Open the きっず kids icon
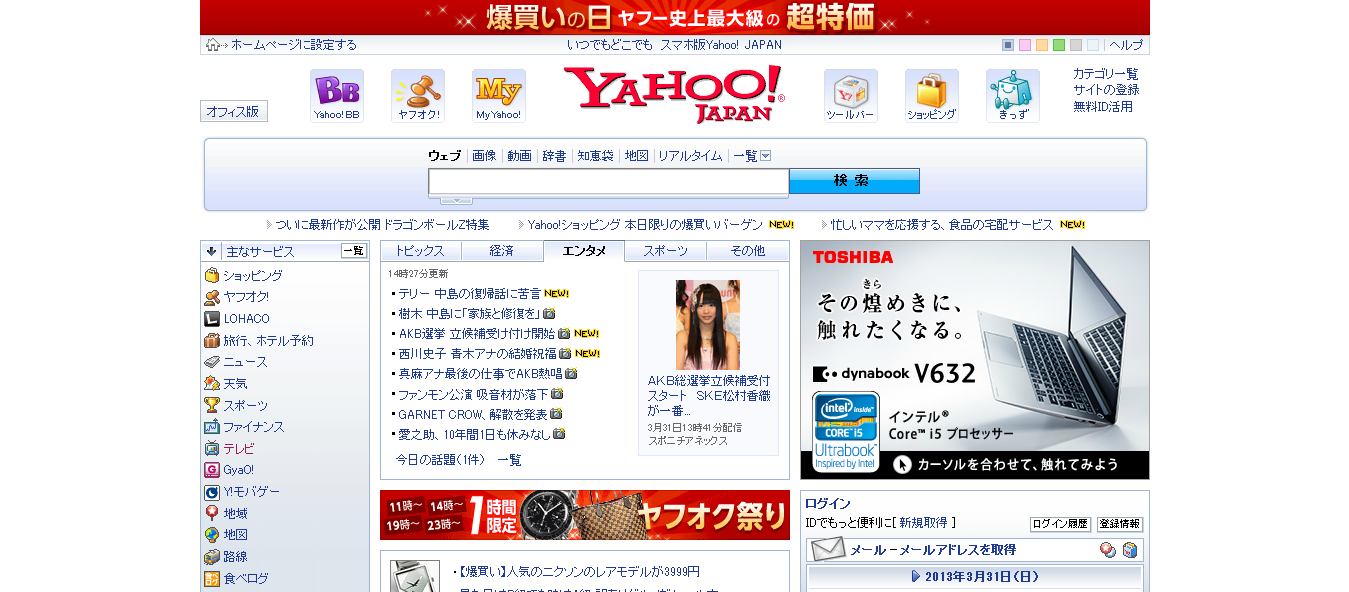The height and width of the screenshot is (592, 1349). (1013, 96)
